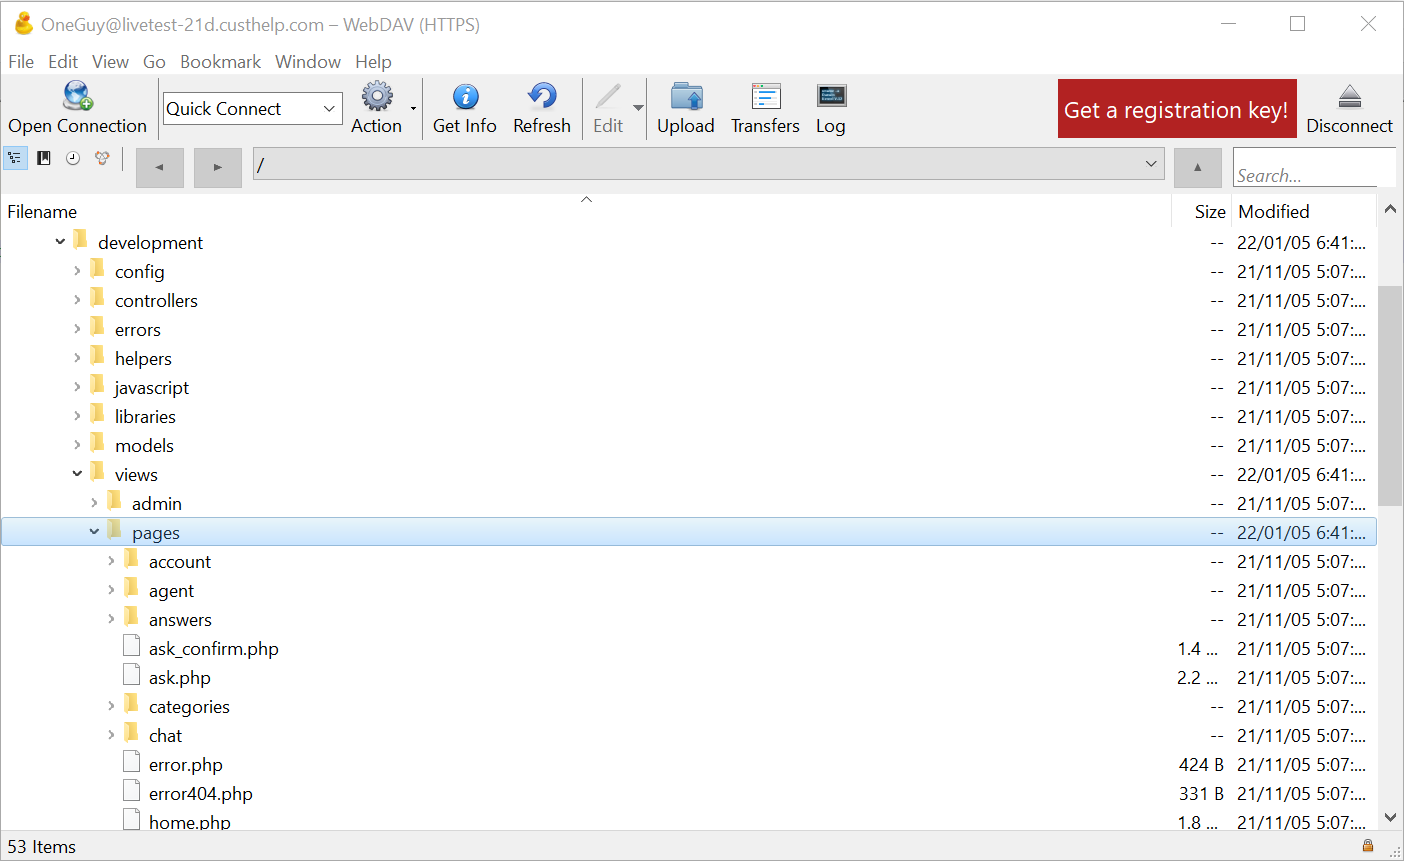This screenshot has height=861, width=1404.
Task: Collapse the development folder
Action: click(x=60, y=241)
